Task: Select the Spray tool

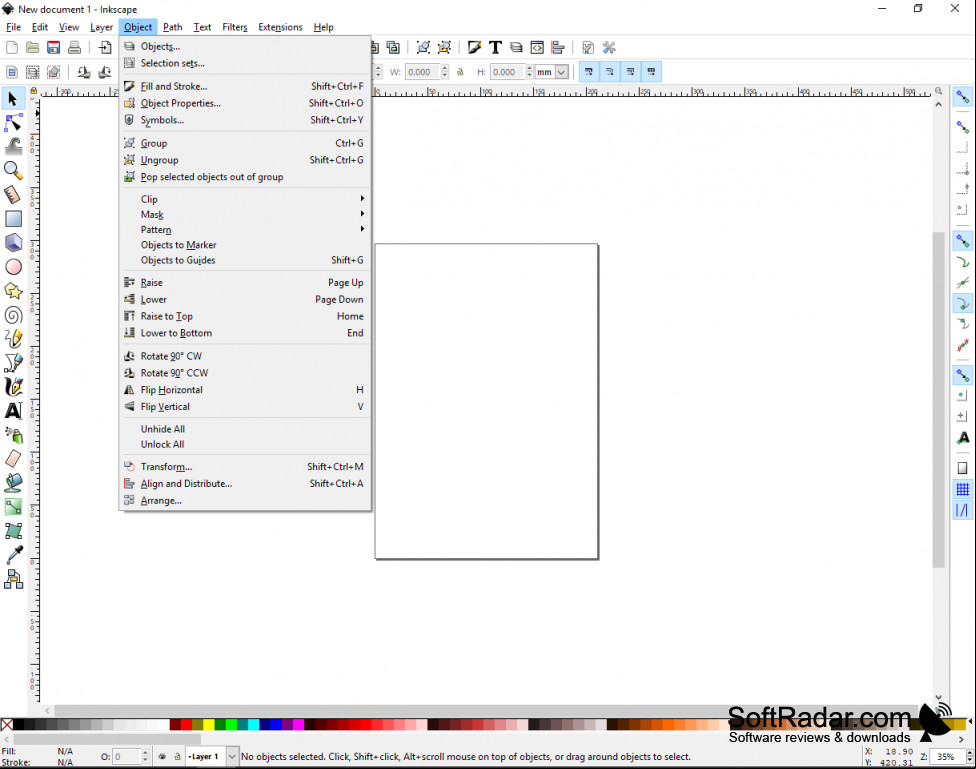Action: coord(13,435)
